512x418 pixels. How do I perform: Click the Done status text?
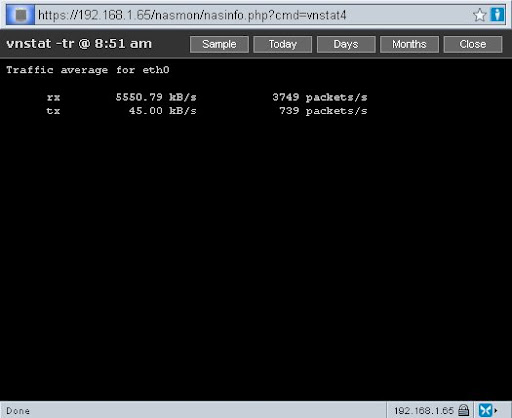[x=18, y=411]
